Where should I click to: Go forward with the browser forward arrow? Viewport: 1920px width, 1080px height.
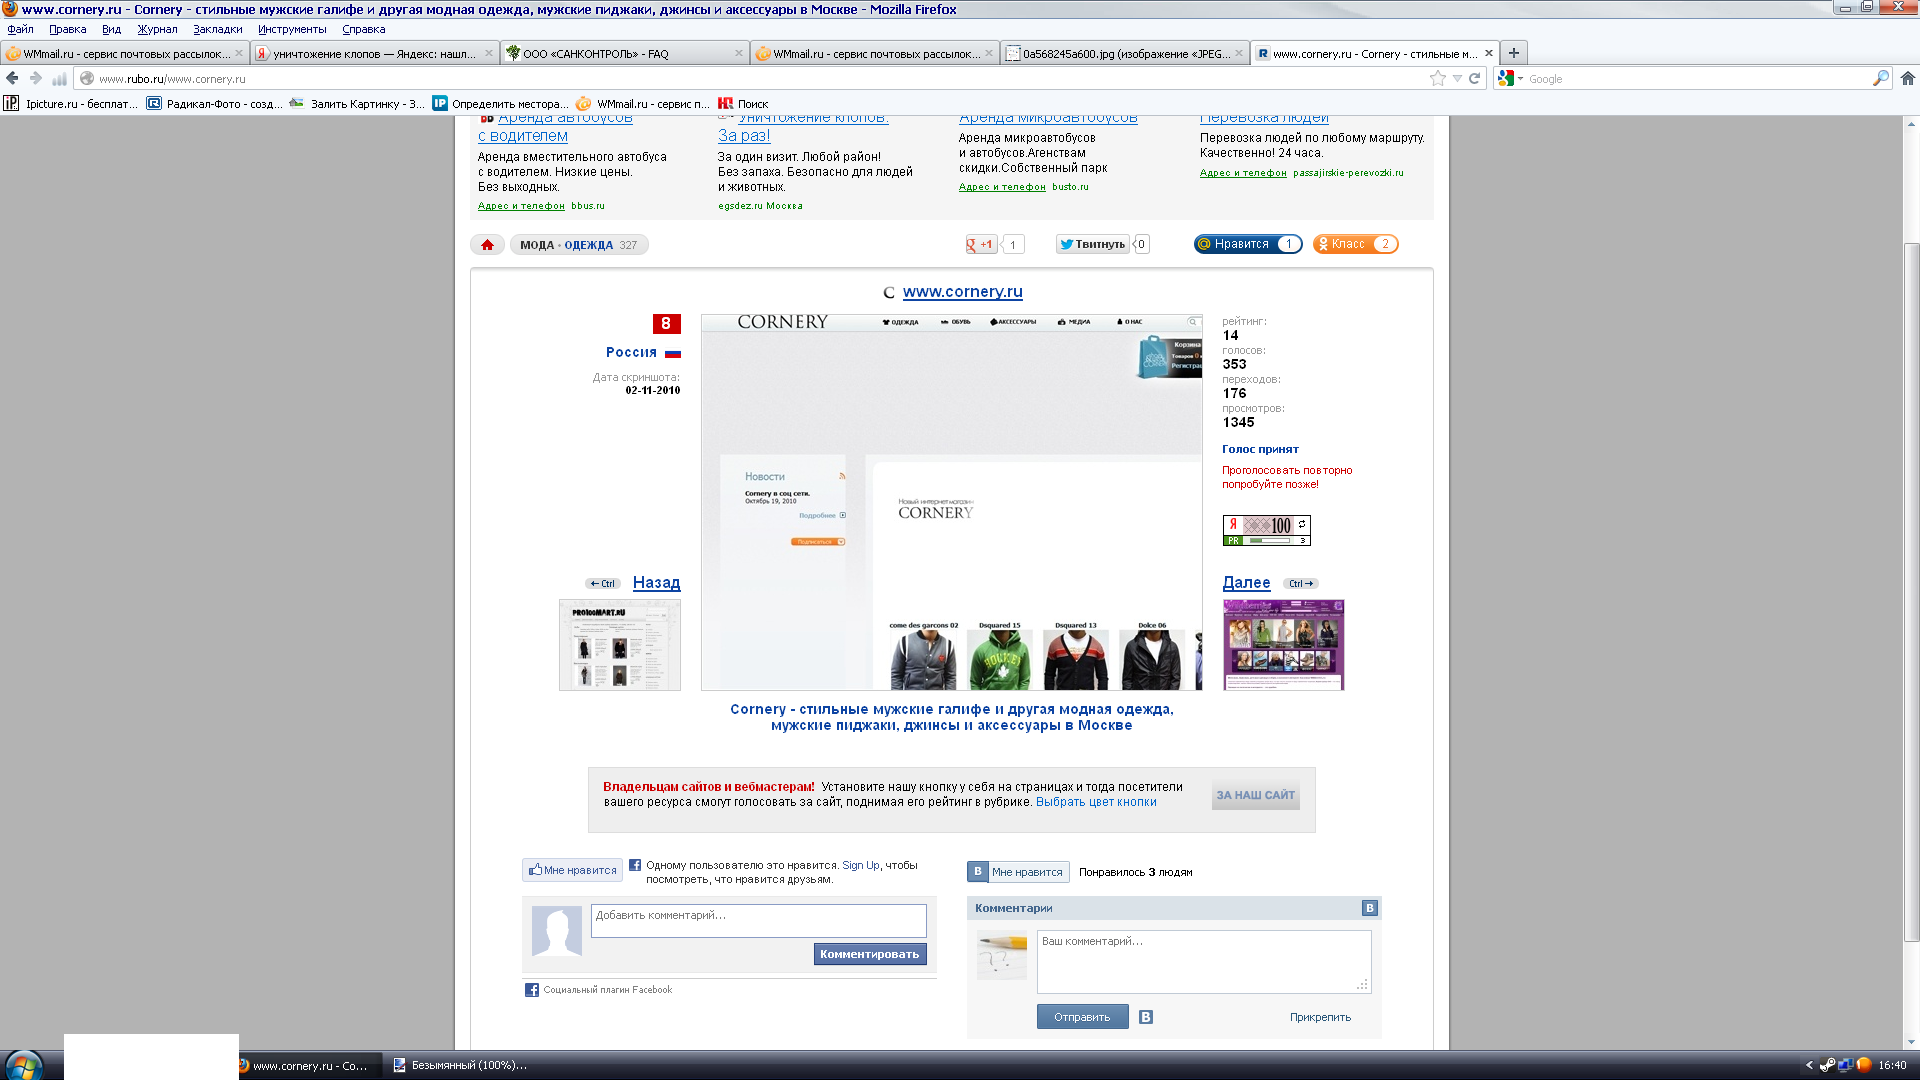(x=36, y=78)
